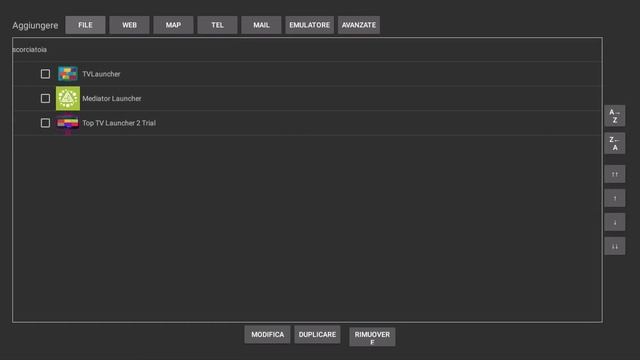Select the Top TV Launcher 2 Trial text
The image size is (640, 360).
pos(119,123)
